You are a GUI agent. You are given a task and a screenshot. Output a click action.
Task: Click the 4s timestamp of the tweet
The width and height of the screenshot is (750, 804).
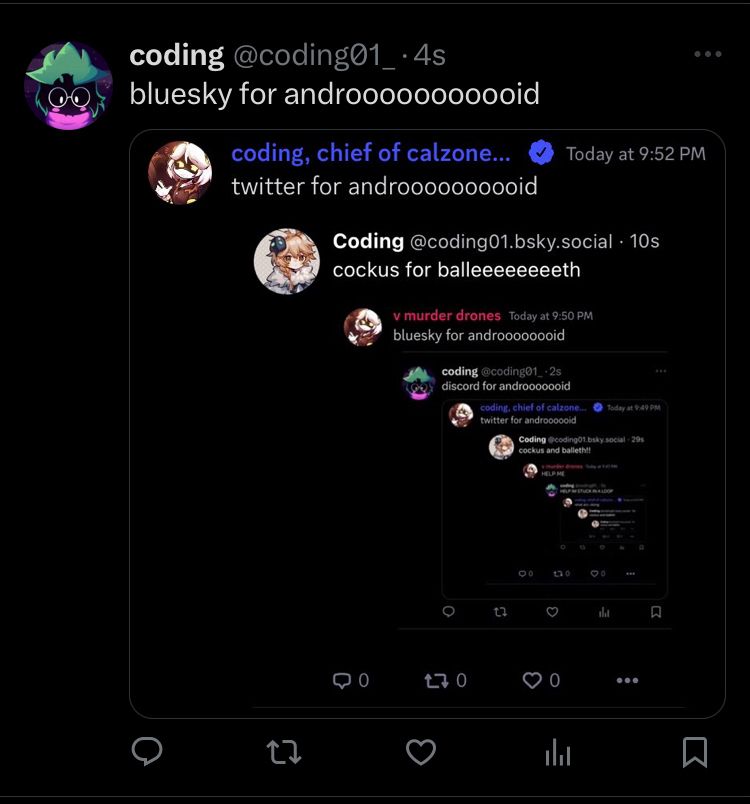(x=430, y=55)
